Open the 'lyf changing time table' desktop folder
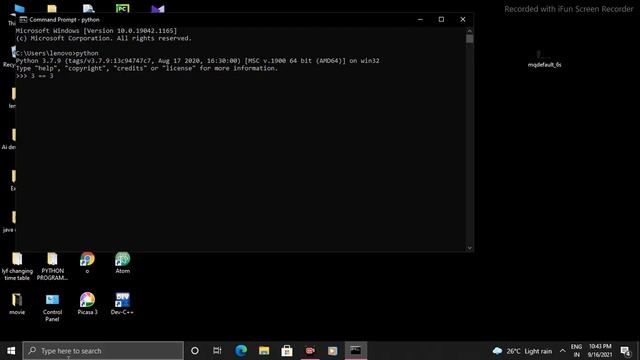Screen dimensions: 640x360 click(x=17, y=267)
